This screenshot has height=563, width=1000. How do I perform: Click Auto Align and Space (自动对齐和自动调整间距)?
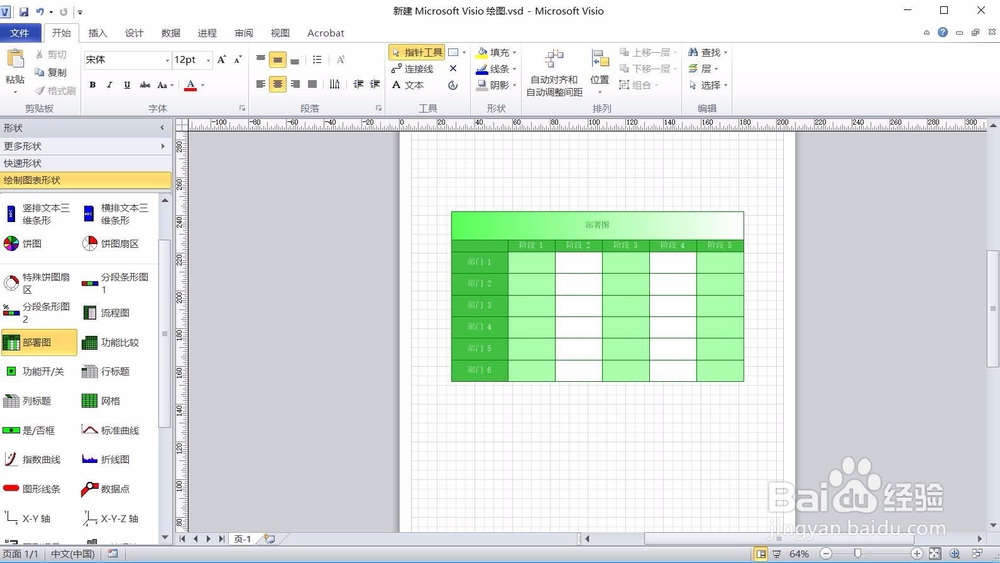(x=554, y=73)
